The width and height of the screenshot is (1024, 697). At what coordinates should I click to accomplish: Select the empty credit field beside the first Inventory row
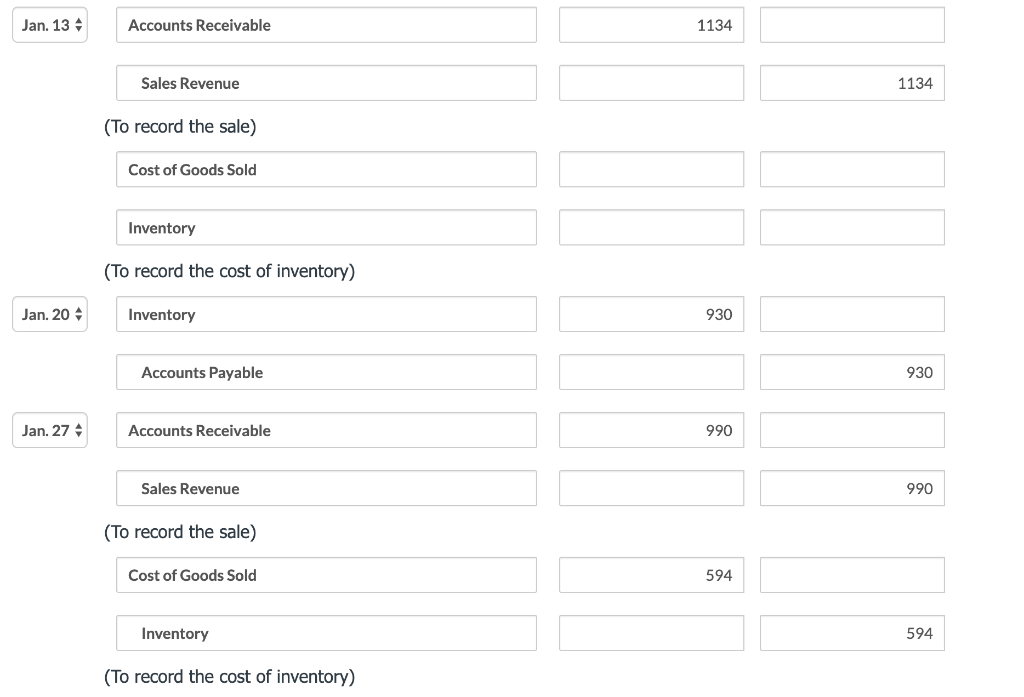(x=852, y=227)
